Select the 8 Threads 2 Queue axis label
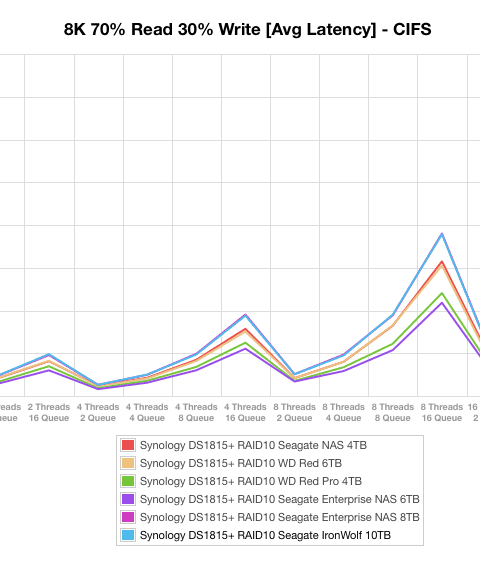The width and height of the screenshot is (480, 574). 294,413
